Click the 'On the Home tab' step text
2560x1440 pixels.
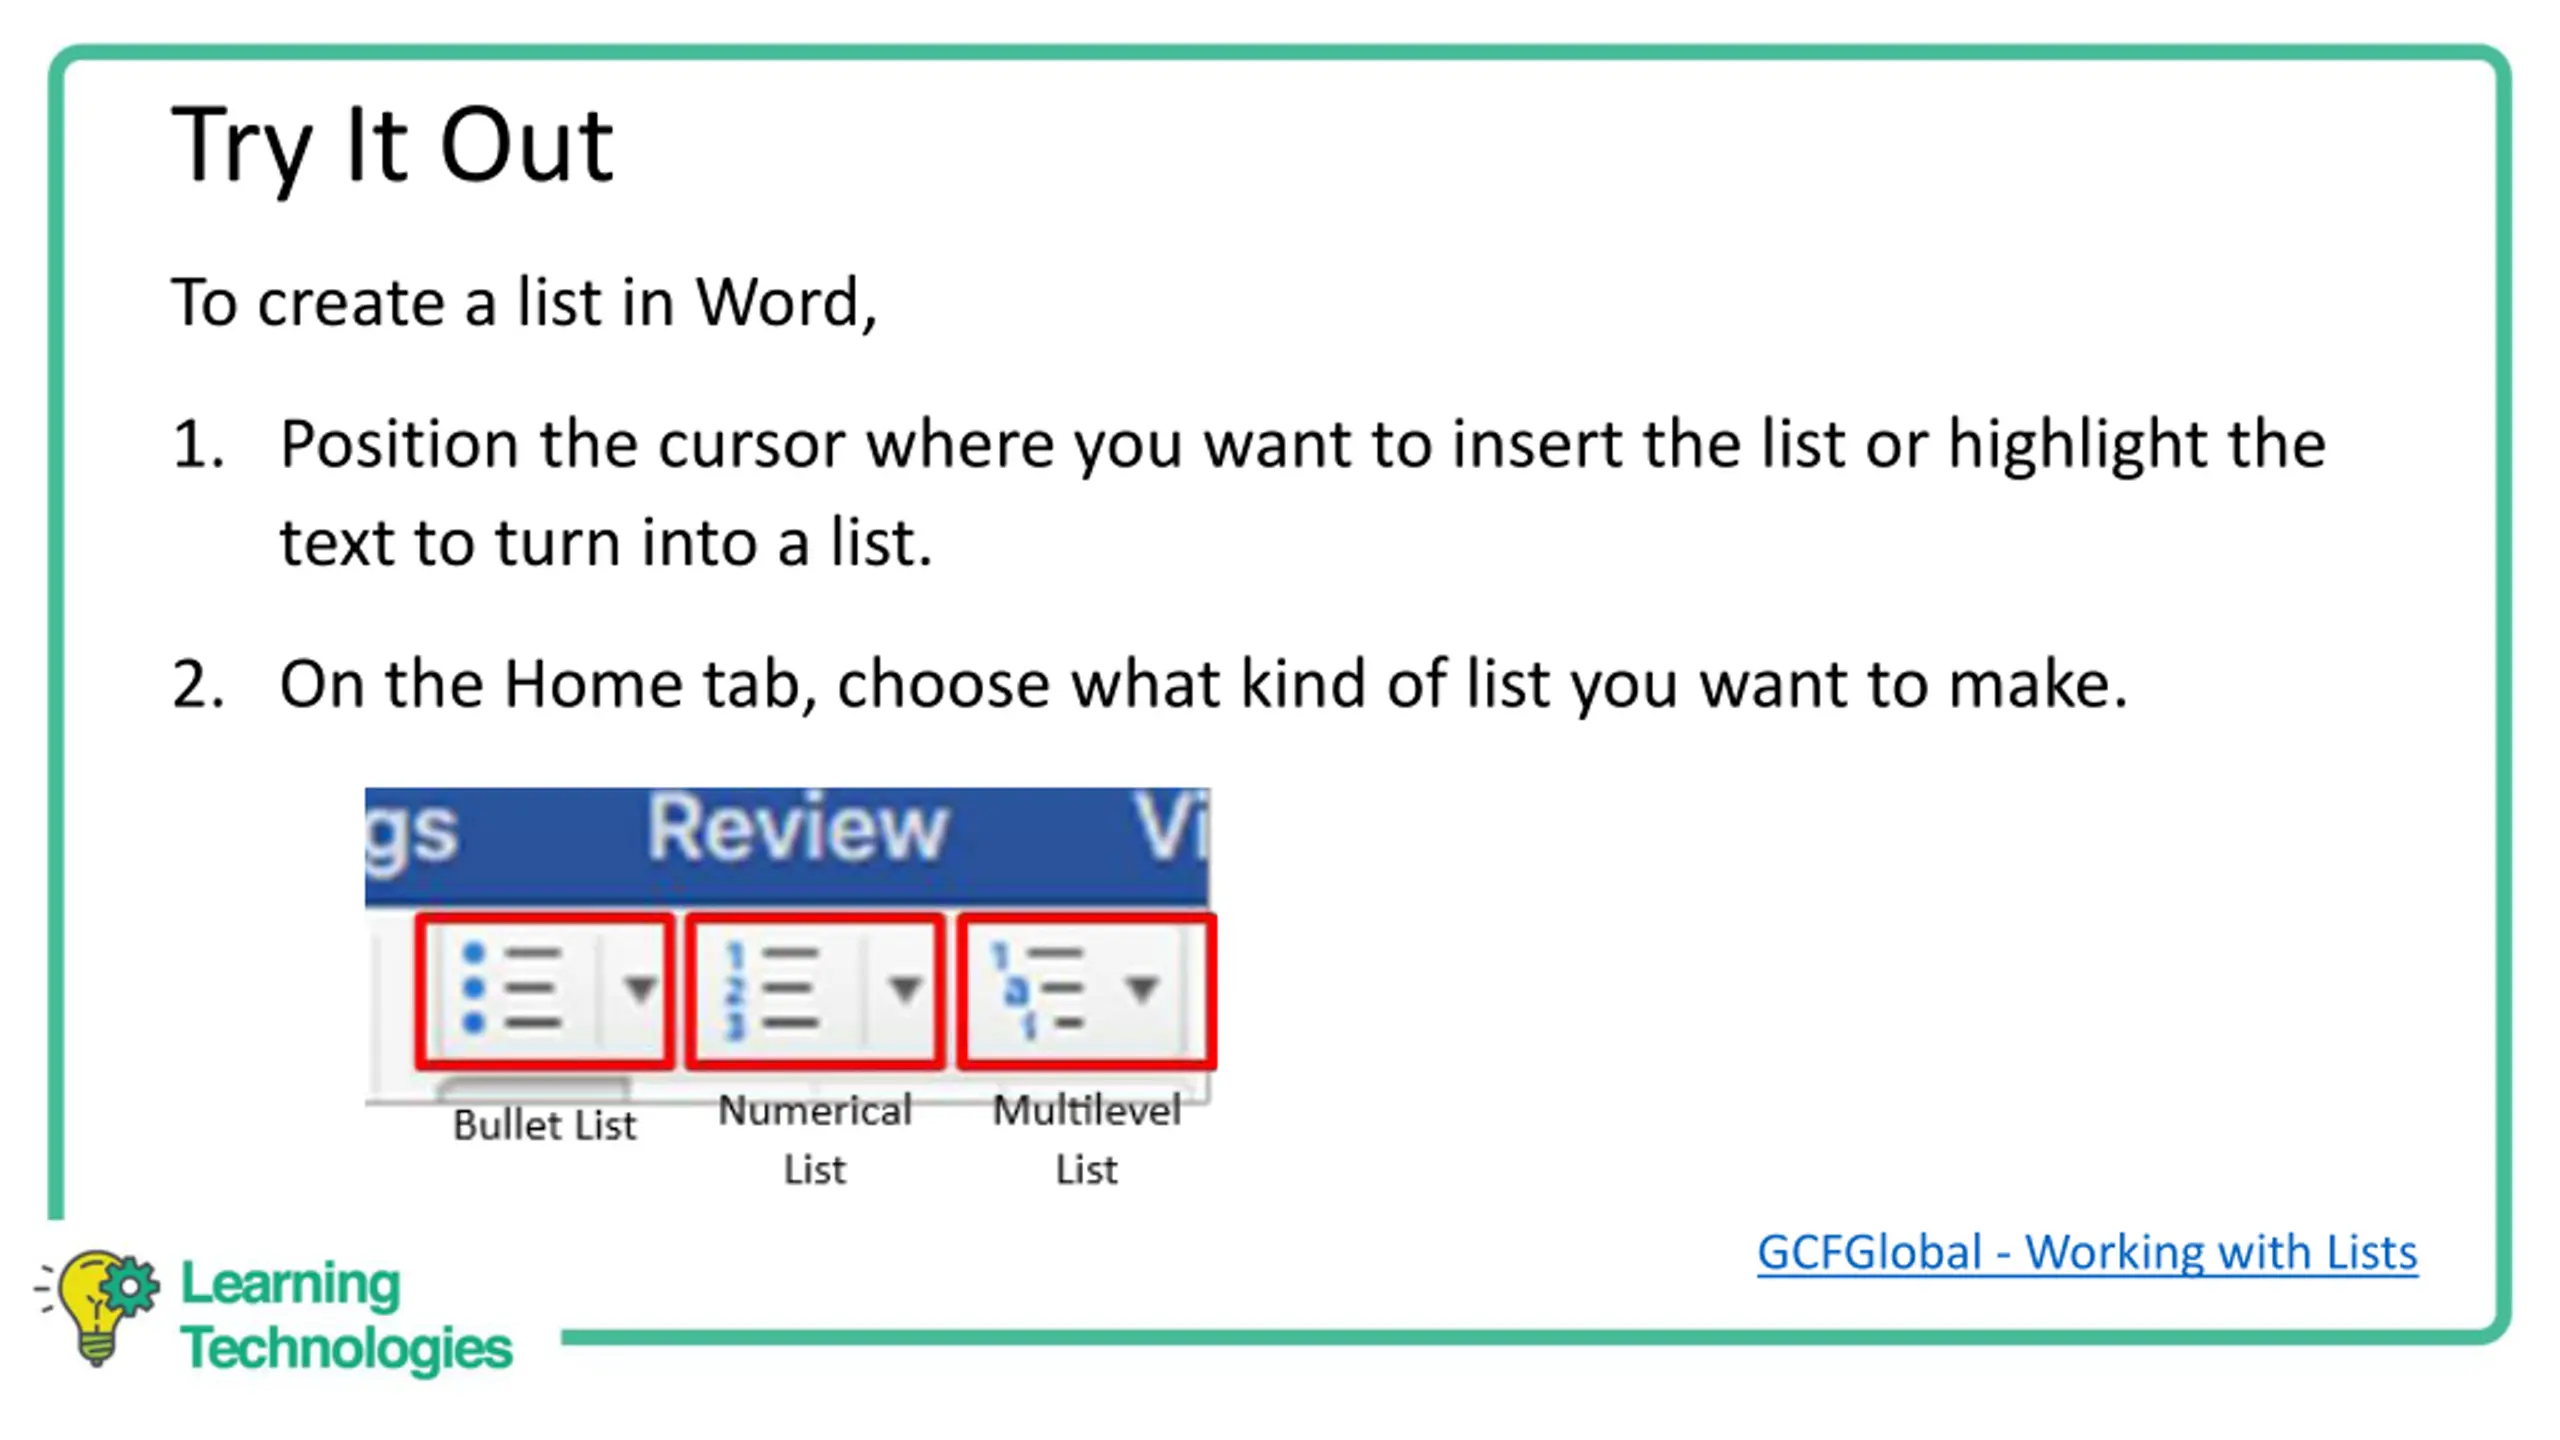tap(1203, 684)
